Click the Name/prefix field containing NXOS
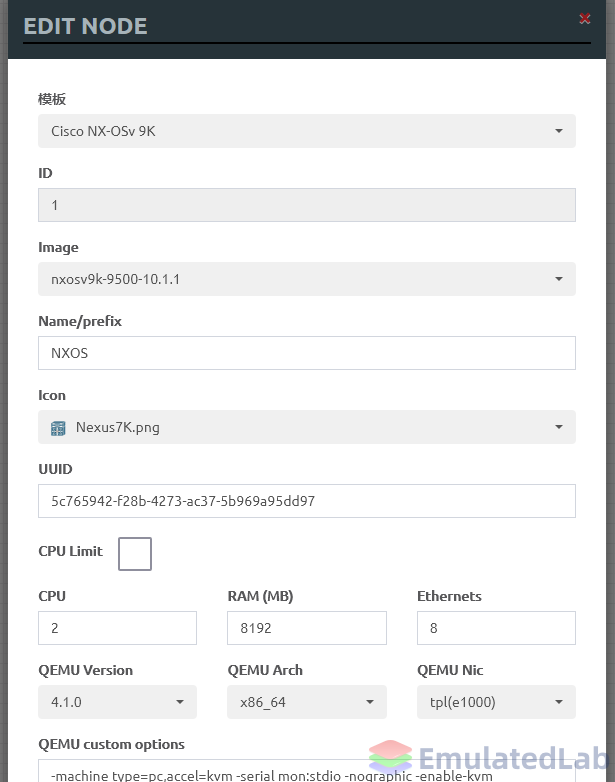615x782 pixels. (x=307, y=353)
